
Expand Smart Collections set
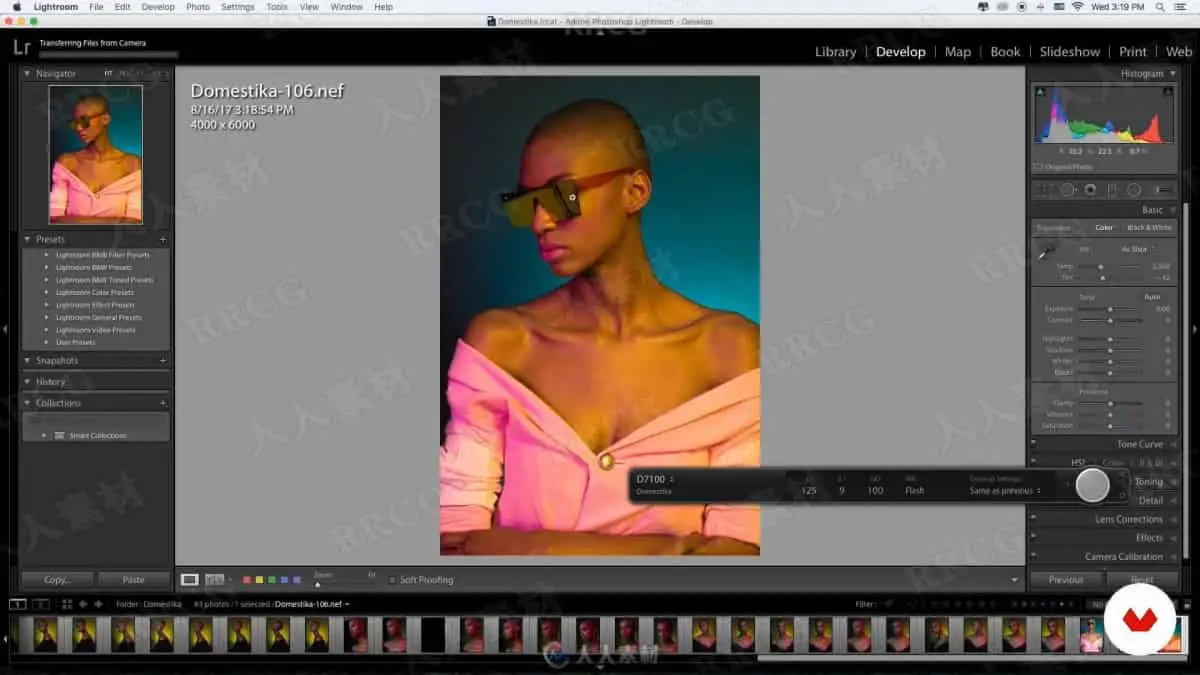tap(44, 435)
